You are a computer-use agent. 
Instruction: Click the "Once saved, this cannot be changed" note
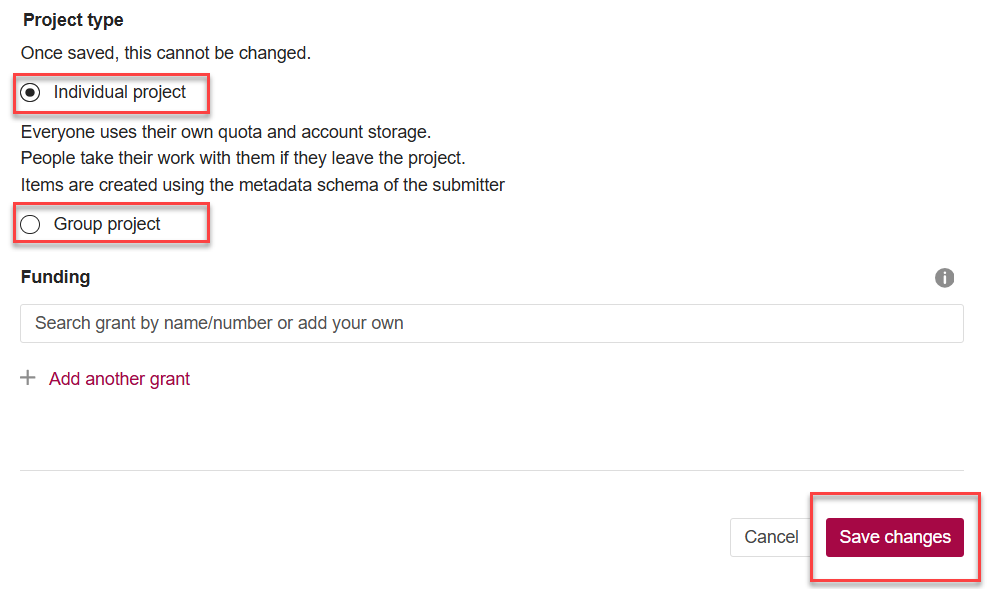(x=166, y=53)
